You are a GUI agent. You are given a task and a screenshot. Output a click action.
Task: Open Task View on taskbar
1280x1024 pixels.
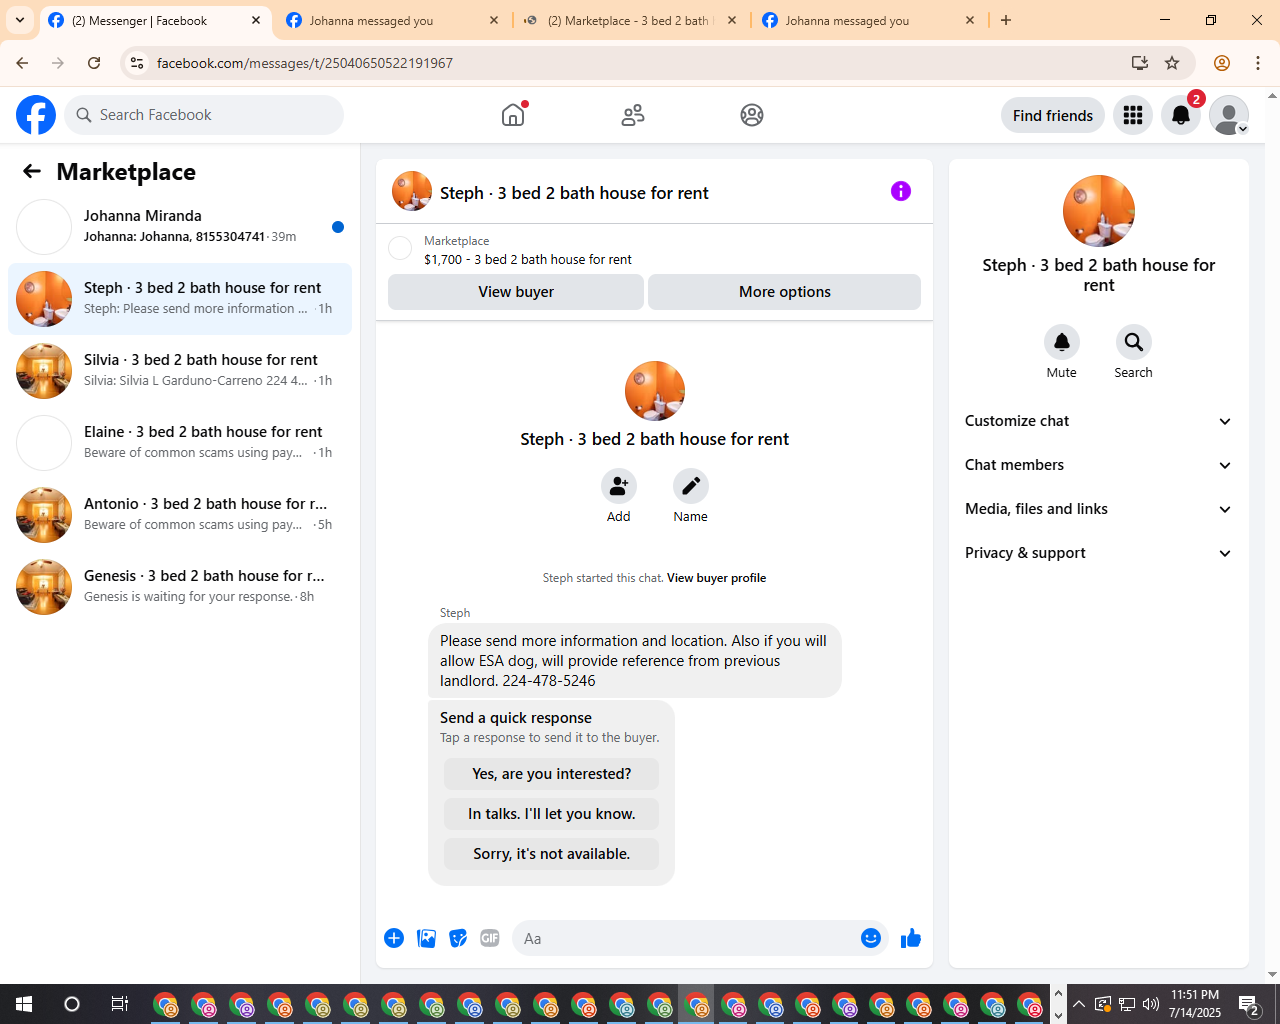[x=120, y=1004]
